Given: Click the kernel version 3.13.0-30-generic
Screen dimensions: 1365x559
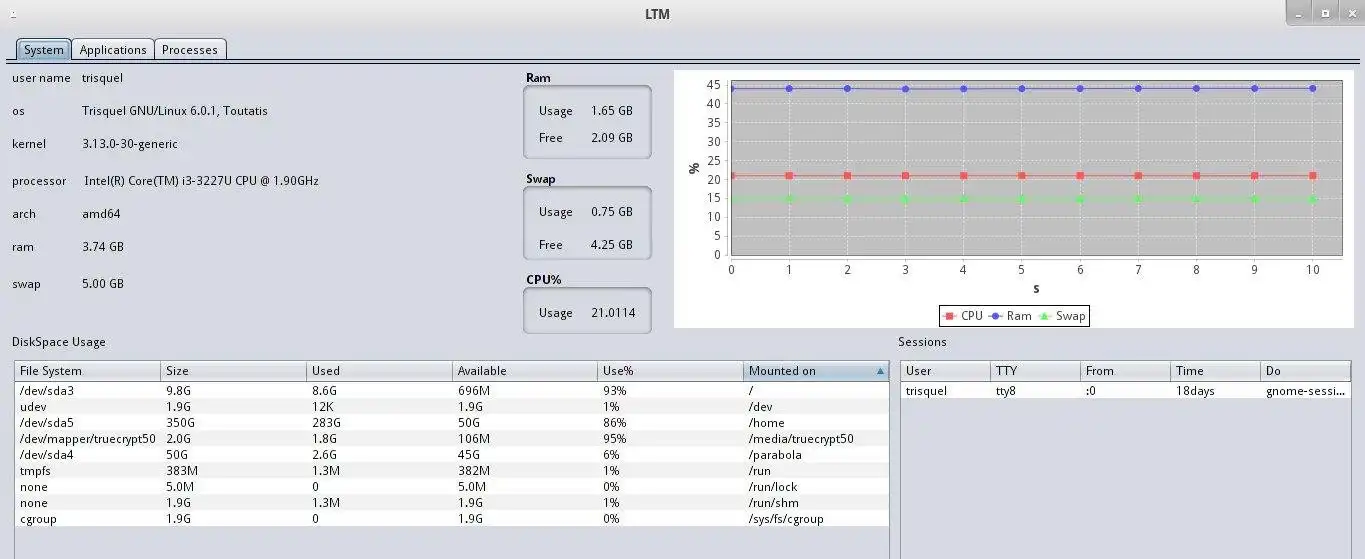Looking at the screenshot, I should pyautogui.click(x=130, y=144).
